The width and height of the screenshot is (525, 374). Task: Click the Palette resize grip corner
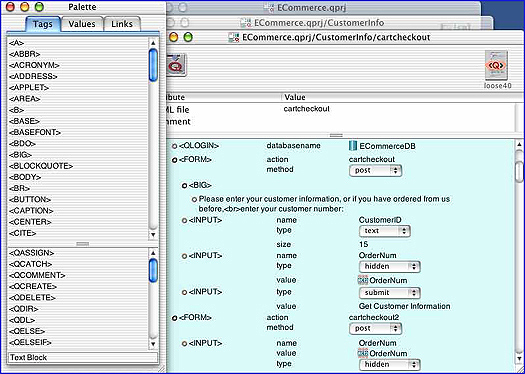pos(161,368)
